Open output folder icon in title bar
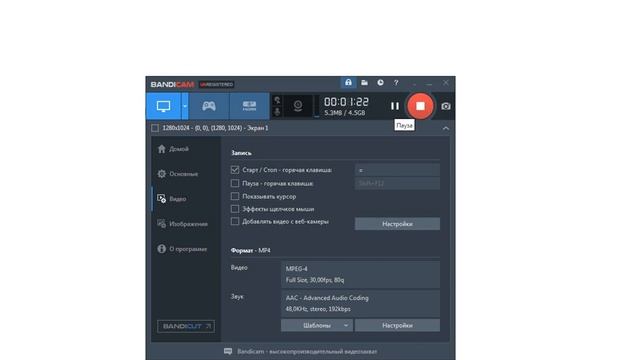The height and width of the screenshot is (360, 640). pyautogui.click(x=364, y=83)
